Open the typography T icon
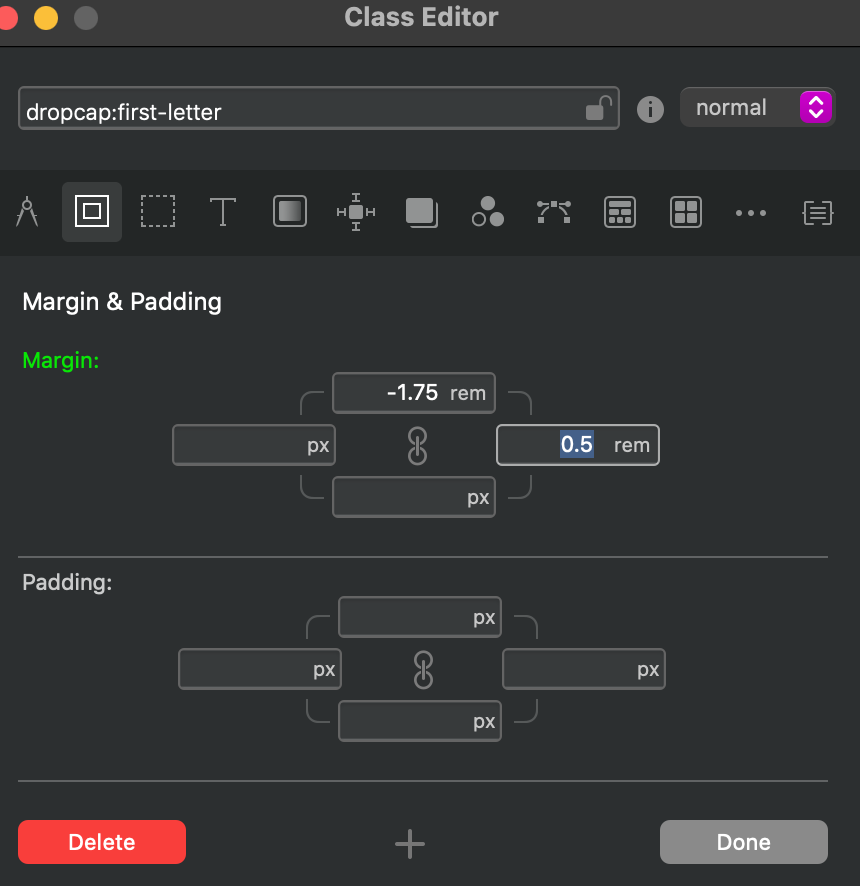The width and height of the screenshot is (860, 886). (x=222, y=212)
